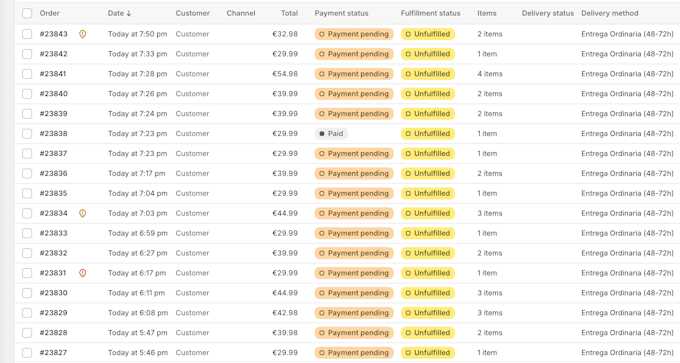This screenshot has width=680, height=363.
Task: Click Payment pending badge on order #23840
Action: [354, 94]
